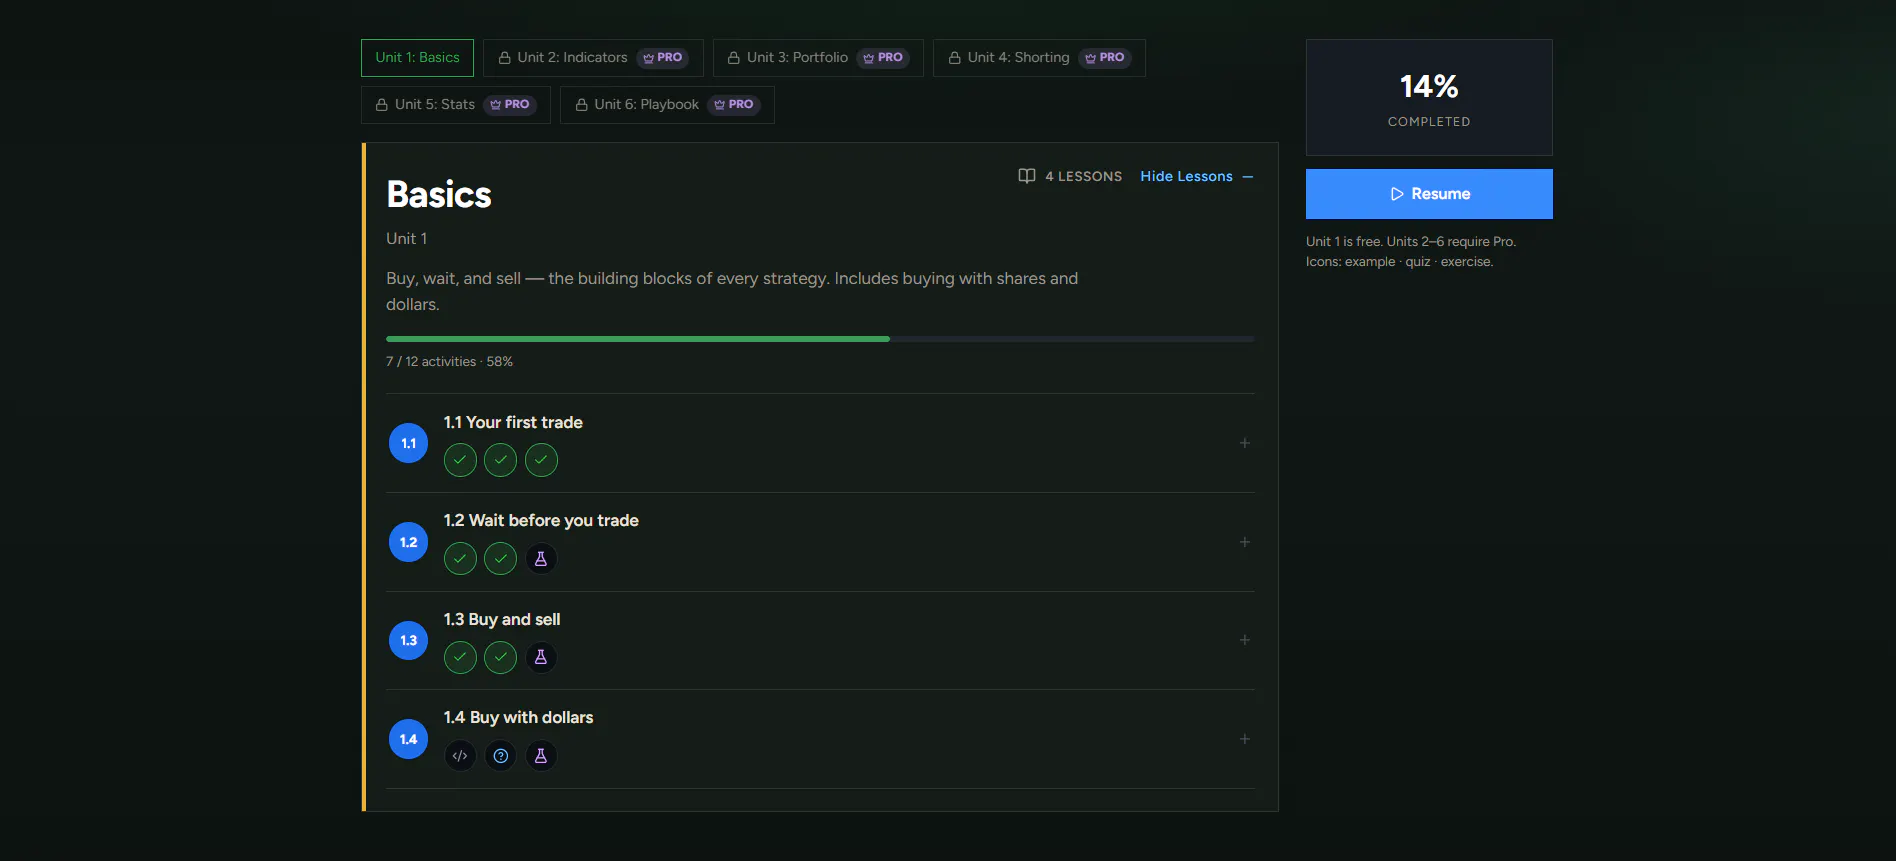Image resolution: width=1896 pixels, height=861 pixels.
Task: Open third completed activity in lesson 1.1
Action: pyautogui.click(x=541, y=460)
